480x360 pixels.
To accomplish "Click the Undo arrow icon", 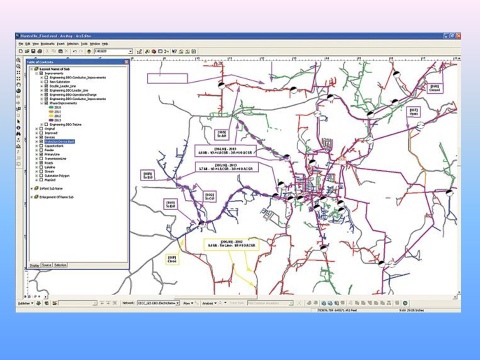I will [75, 51].
